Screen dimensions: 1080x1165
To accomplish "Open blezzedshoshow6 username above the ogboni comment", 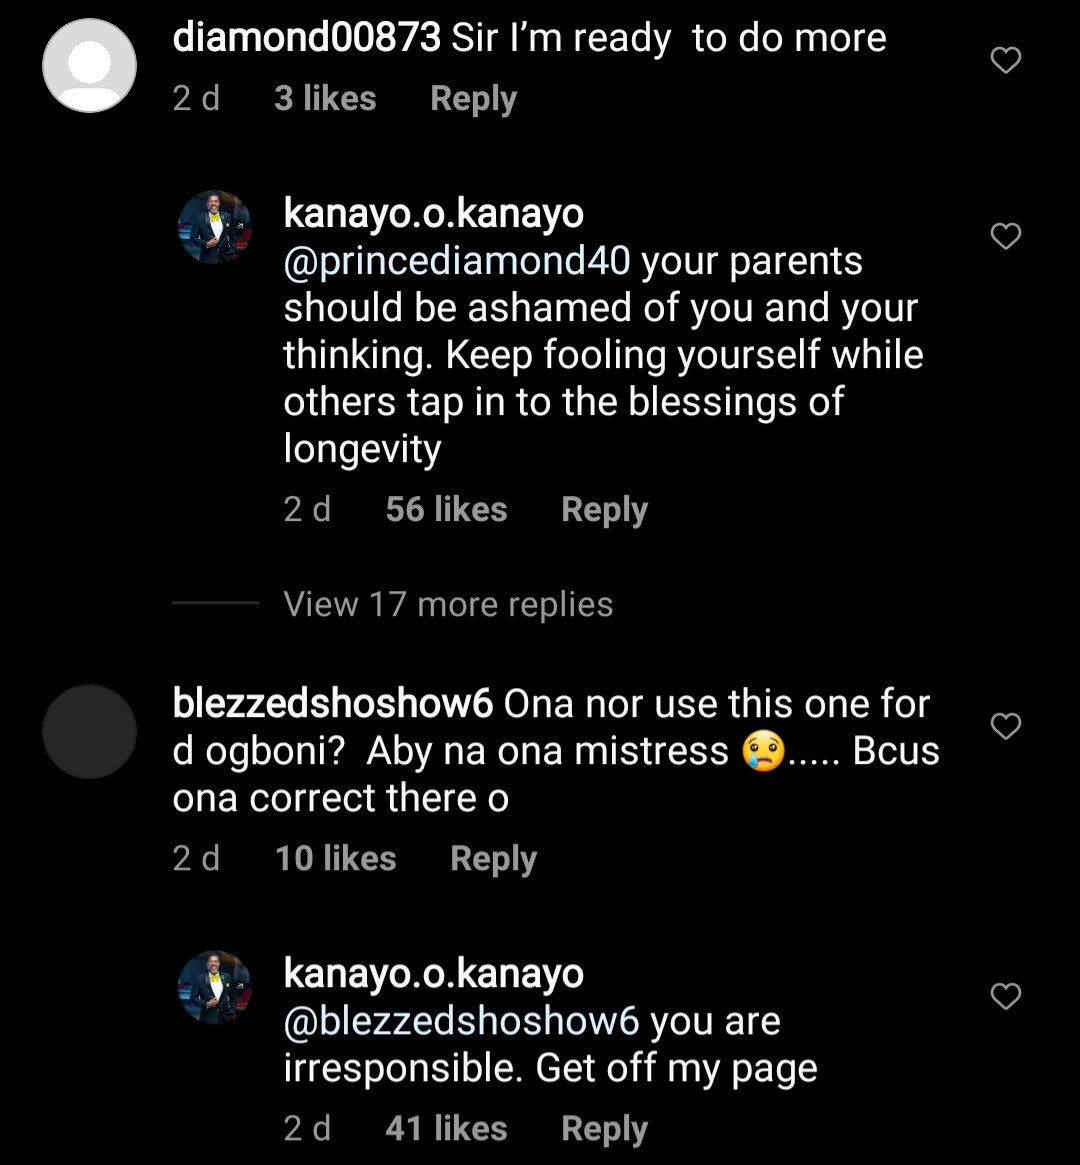I will pyautogui.click(x=332, y=704).
